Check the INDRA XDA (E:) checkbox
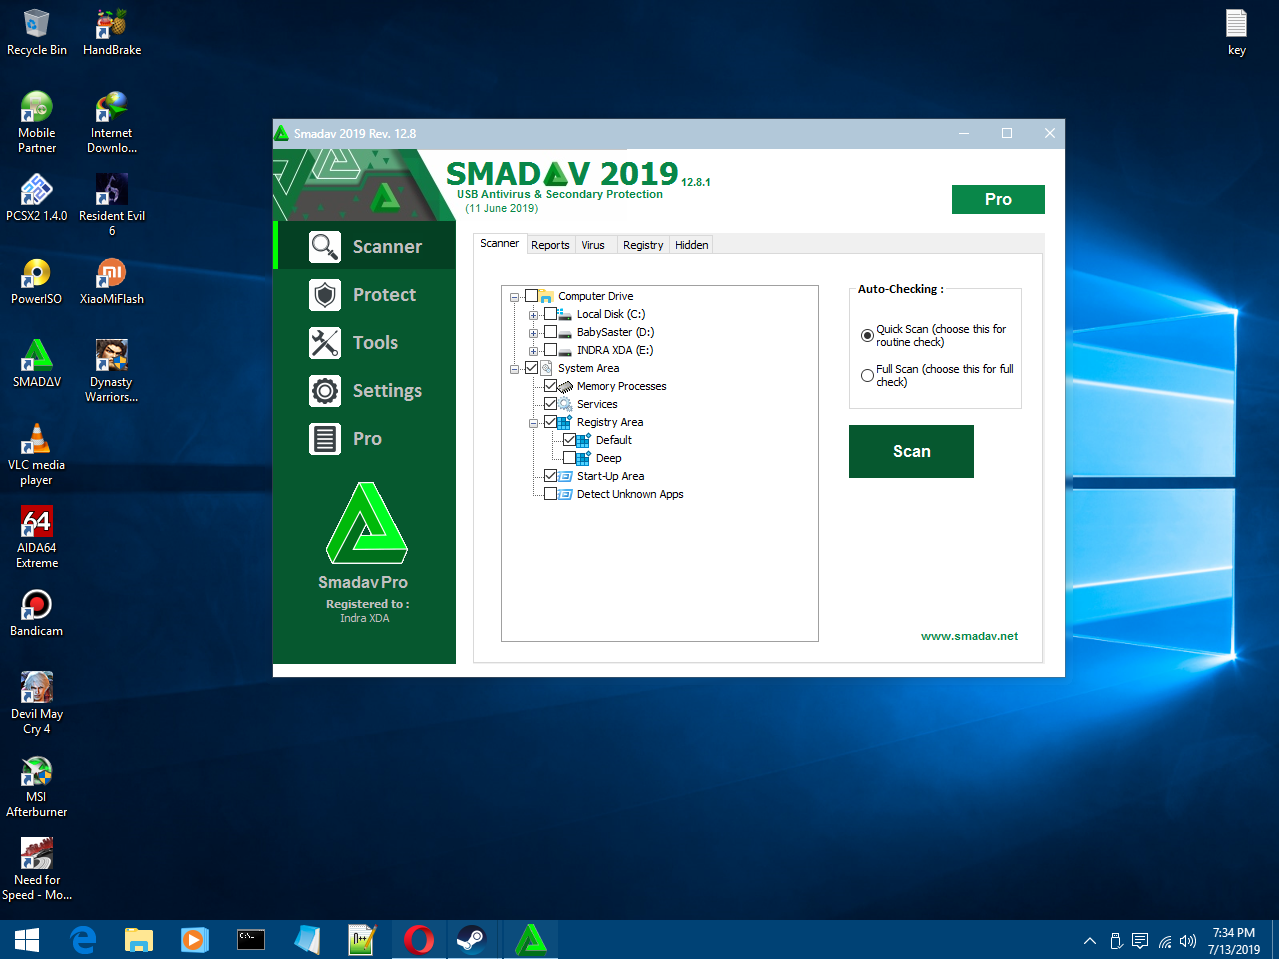The image size is (1279, 959). [550, 350]
